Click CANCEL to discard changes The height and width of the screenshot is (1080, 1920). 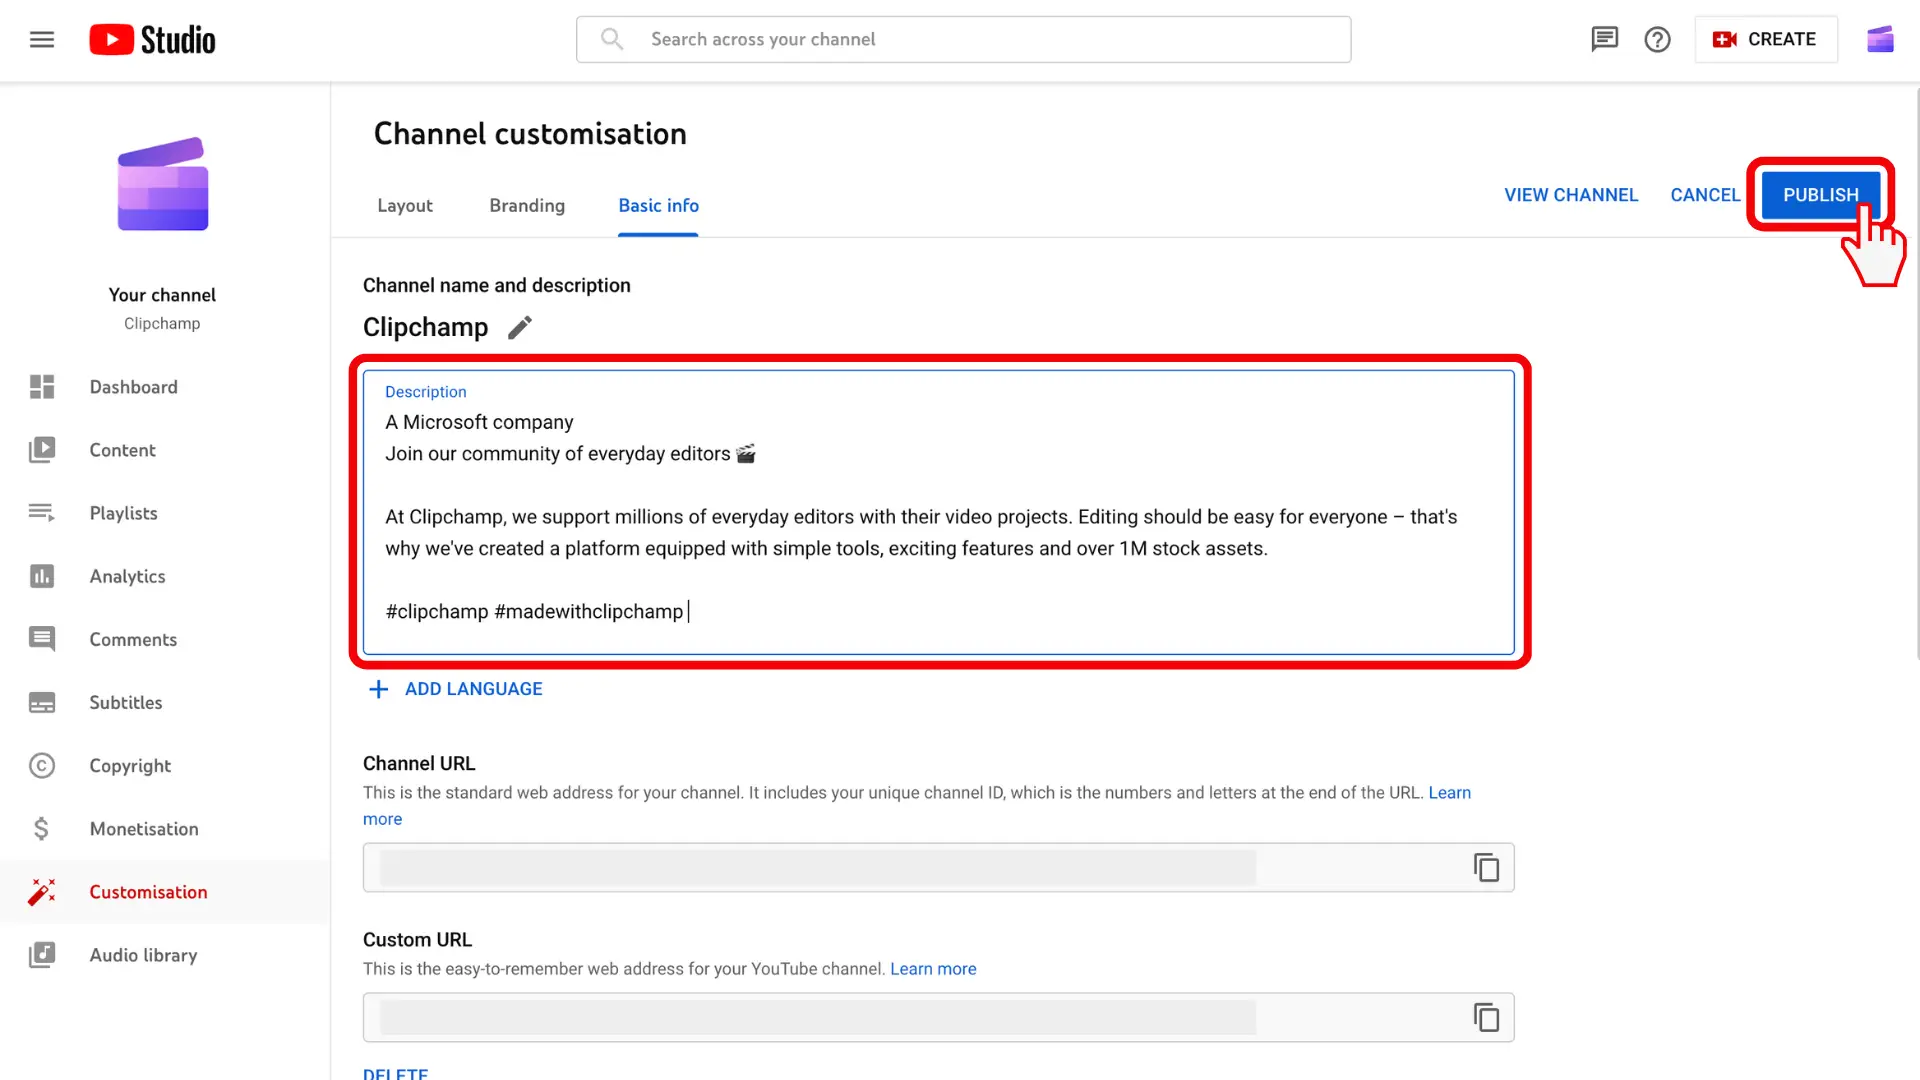pyautogui.click(x=1705, y=194)
